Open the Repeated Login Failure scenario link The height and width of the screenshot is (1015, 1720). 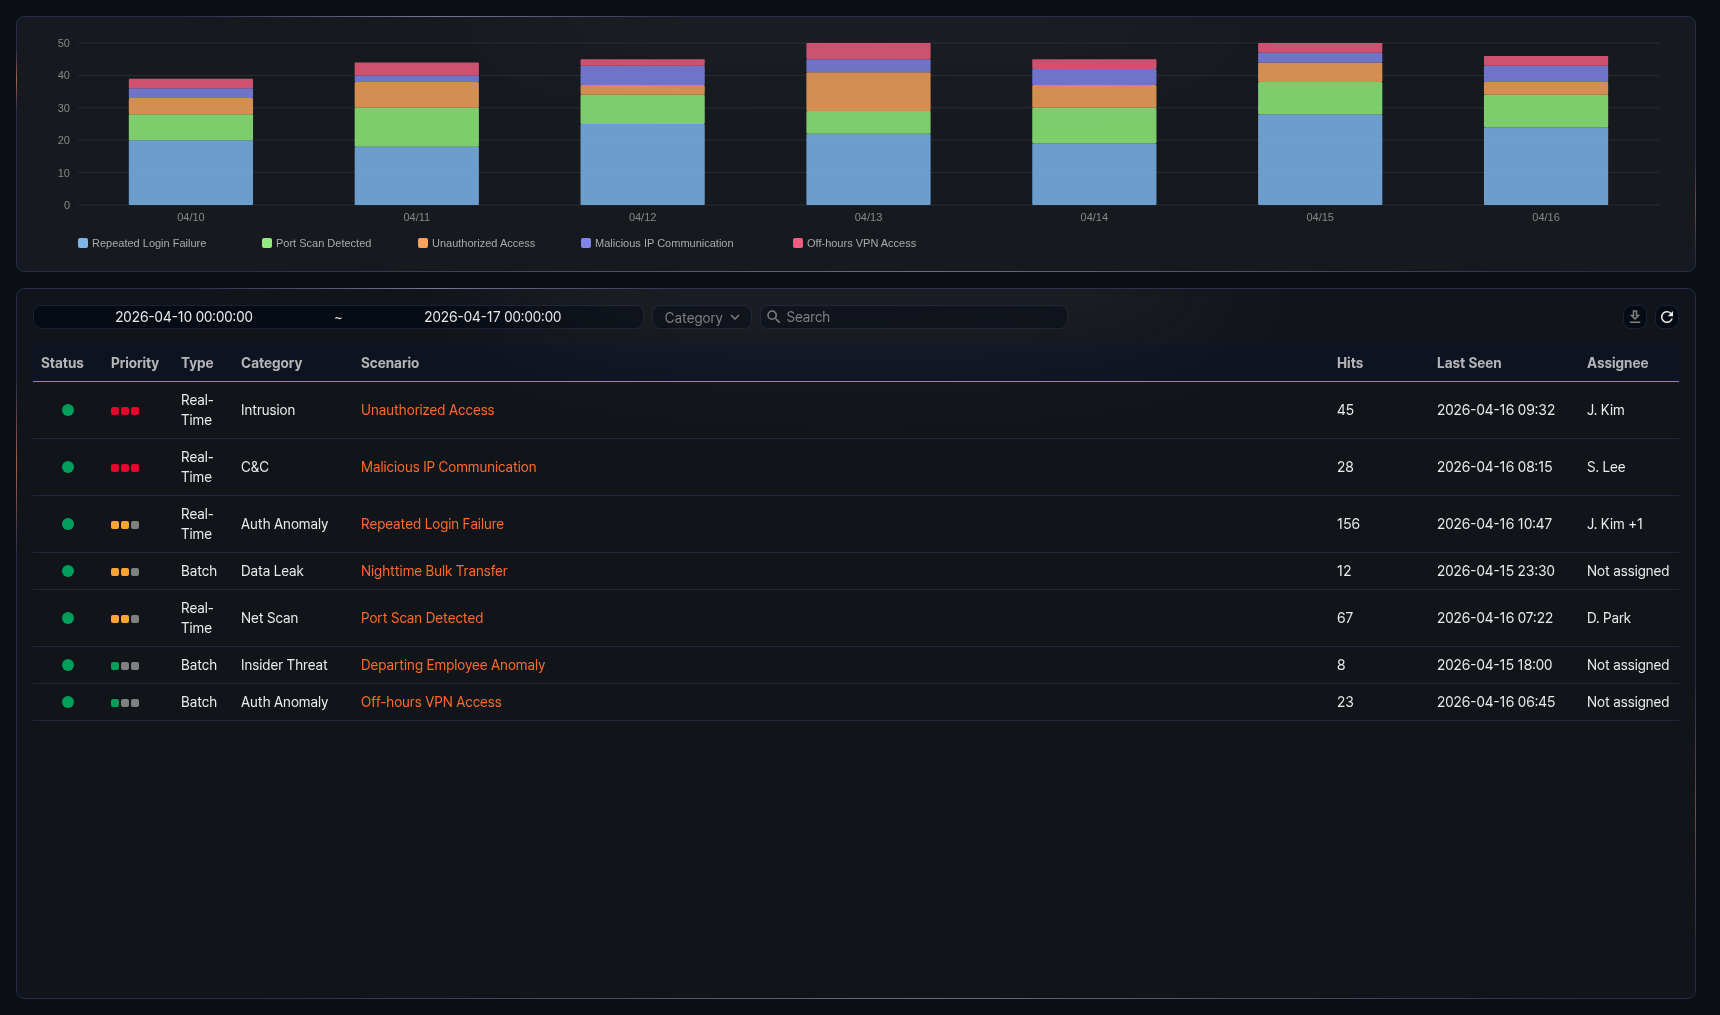(x=432, y=524)
